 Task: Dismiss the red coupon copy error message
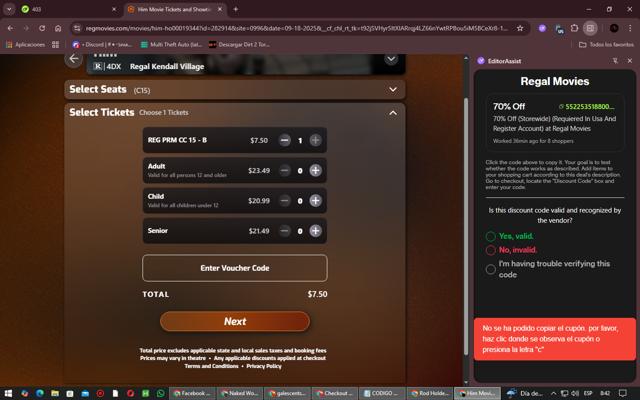pyautogui.click(x=555, y=339)
